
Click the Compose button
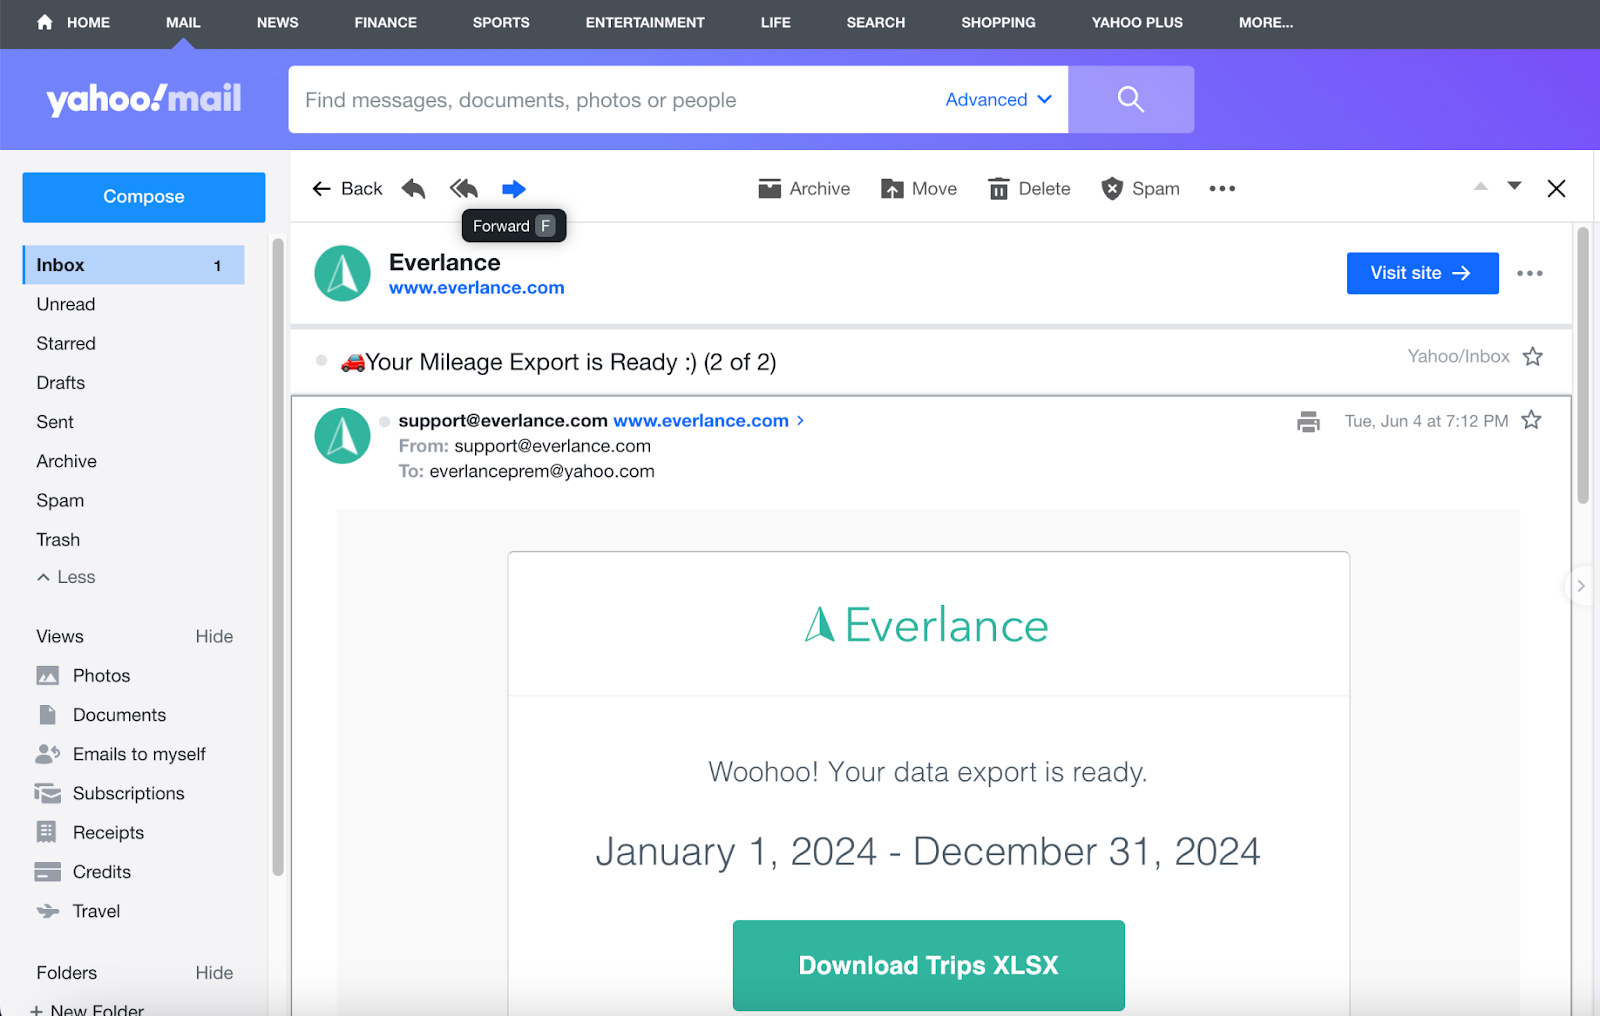(144, 197)
